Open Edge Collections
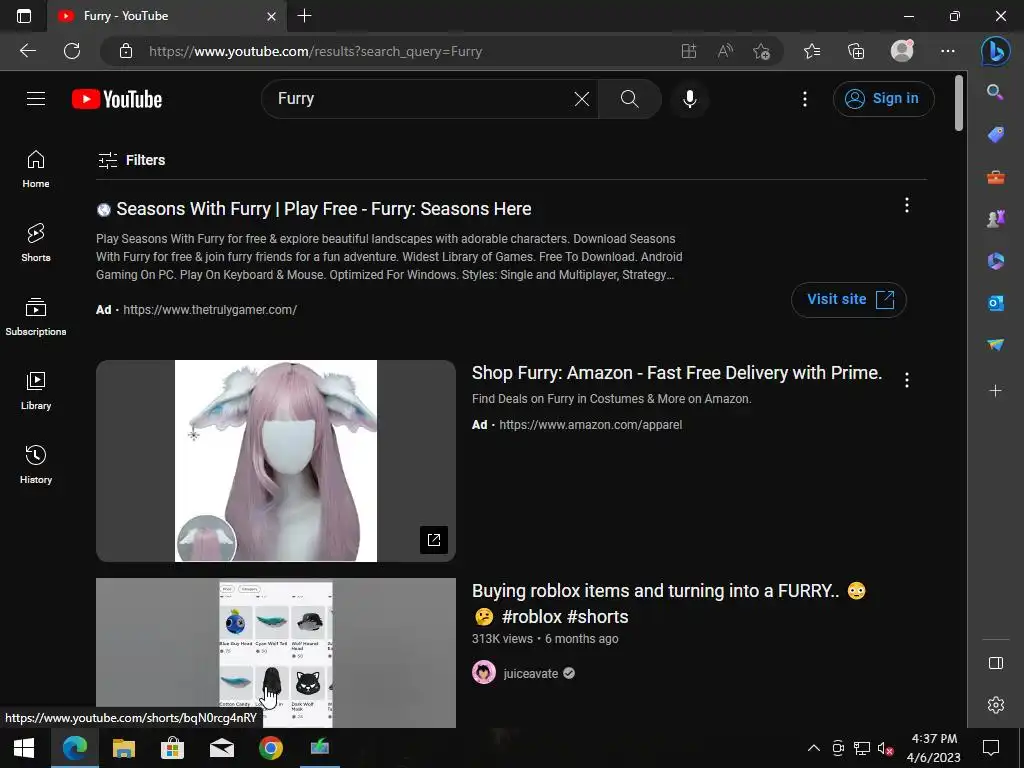Screen dimensions: 1024x768 click(x=856, y=51)
